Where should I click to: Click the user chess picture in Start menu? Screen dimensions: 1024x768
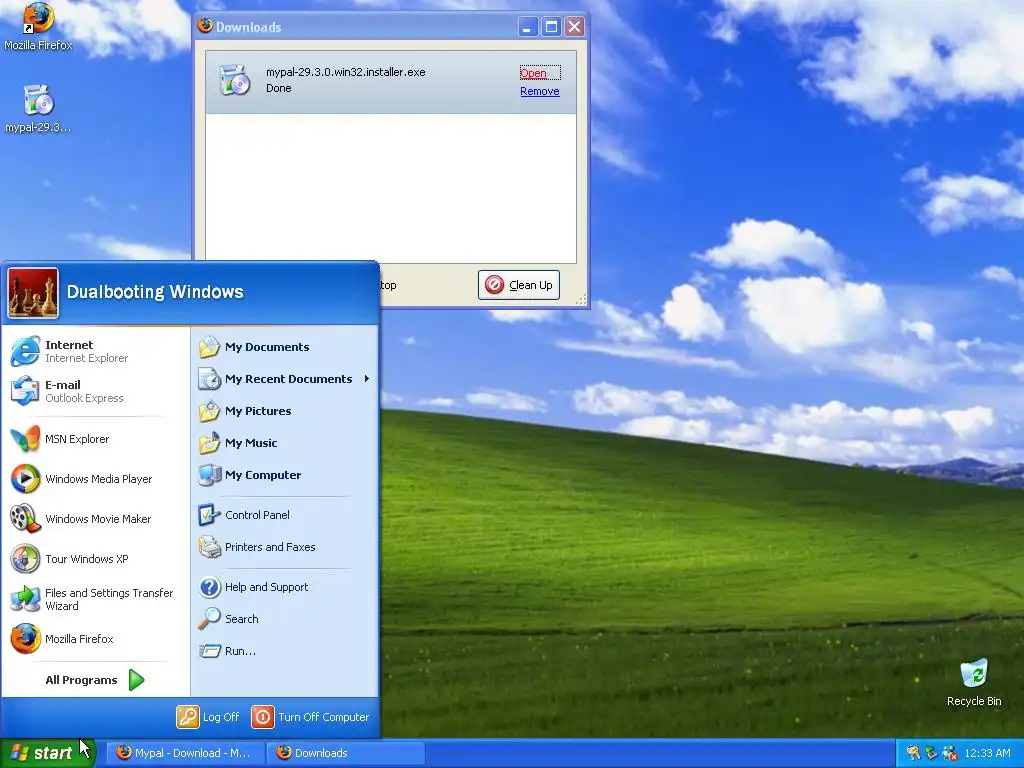33,293
